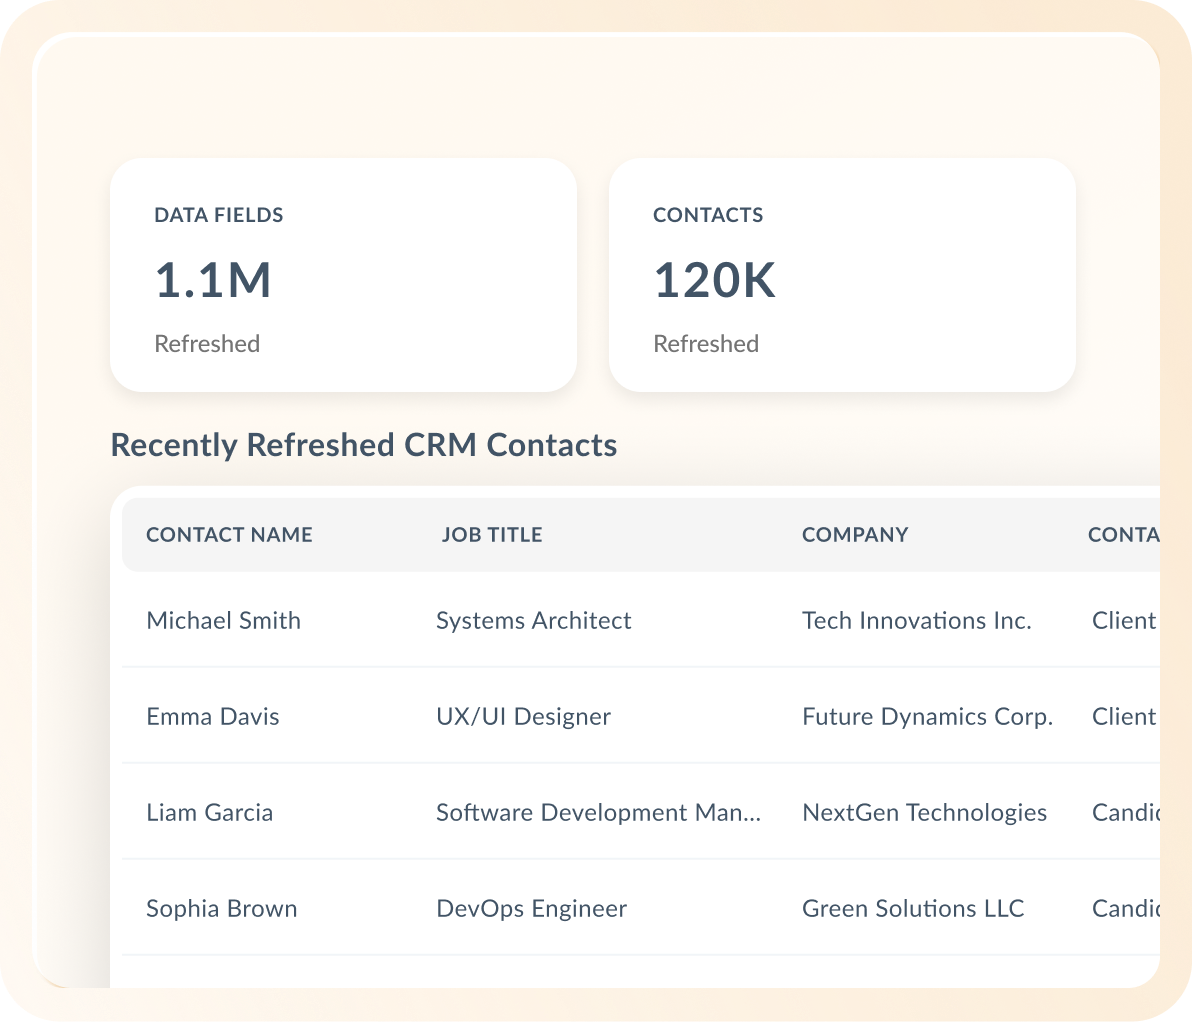Click Systems Architect job title cell

[x=533, y=621]
